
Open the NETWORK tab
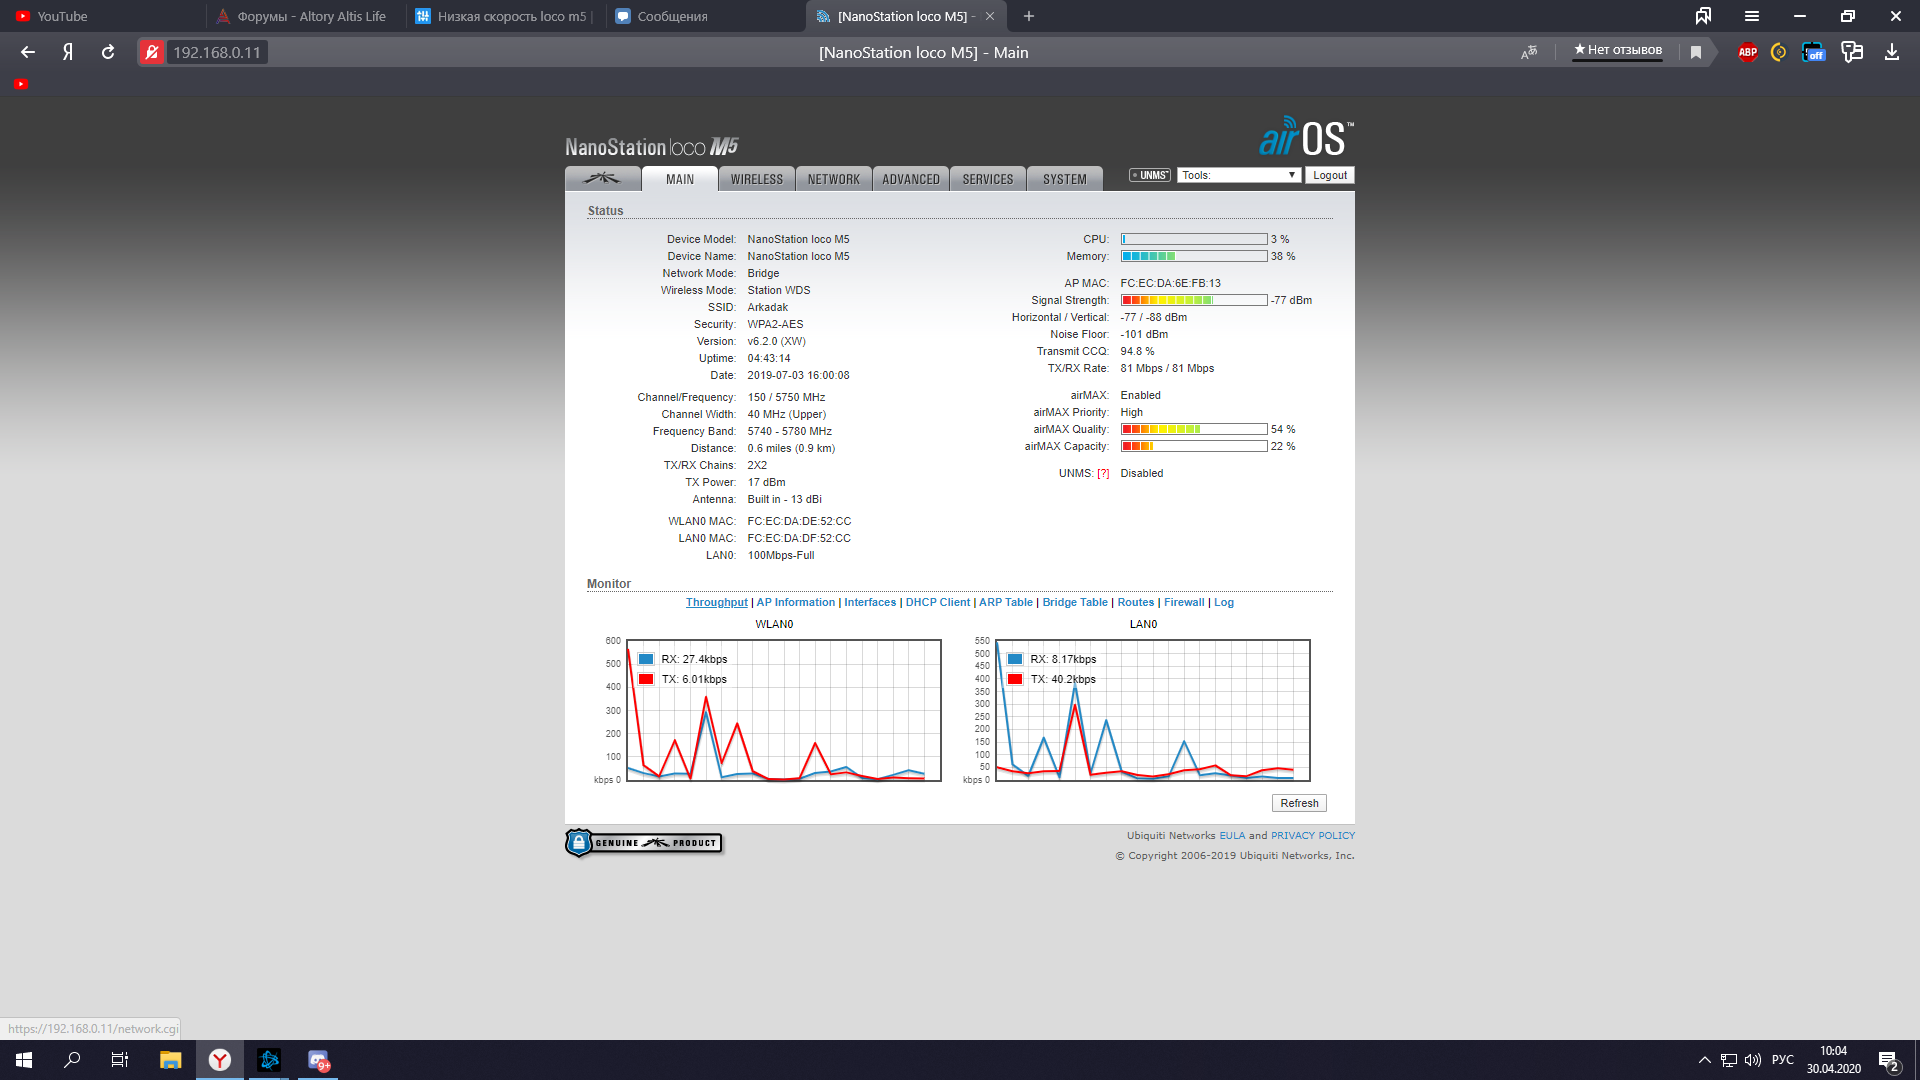[x=834, y=179]
